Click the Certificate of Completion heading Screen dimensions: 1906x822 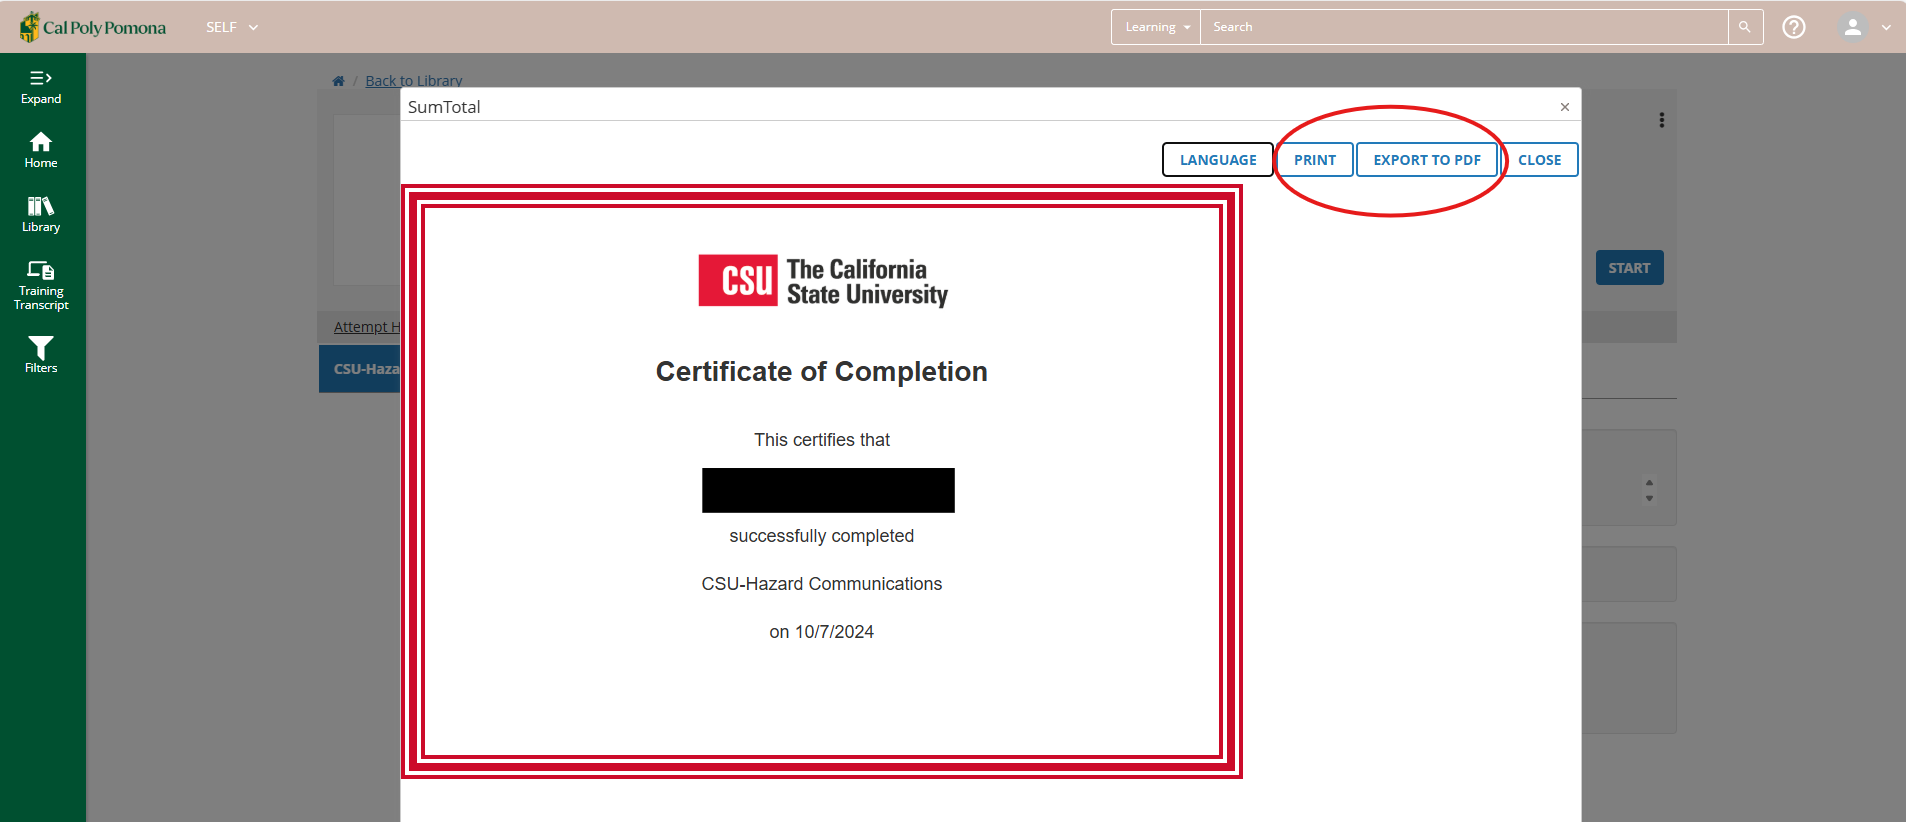[x=822, y=372]
